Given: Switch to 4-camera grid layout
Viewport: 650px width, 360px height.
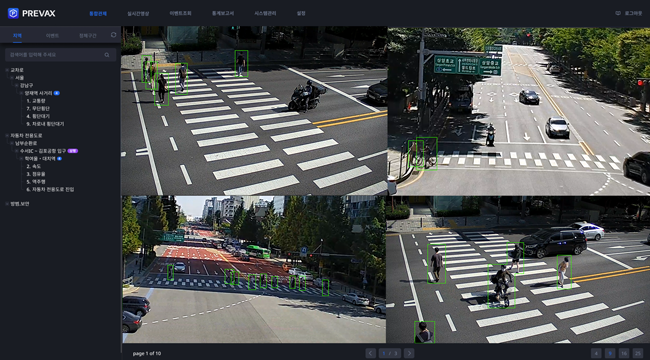Looking at the screenshot, I should pyautogui.click(x=597, y=353).
